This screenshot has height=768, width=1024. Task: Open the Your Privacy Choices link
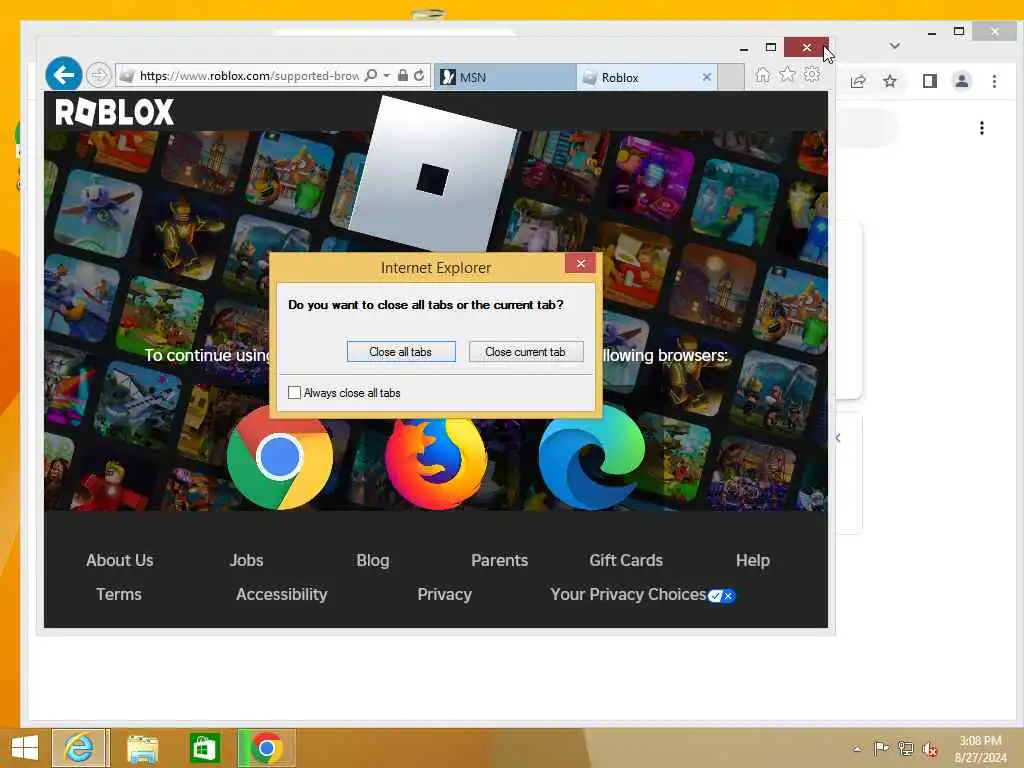628,594
